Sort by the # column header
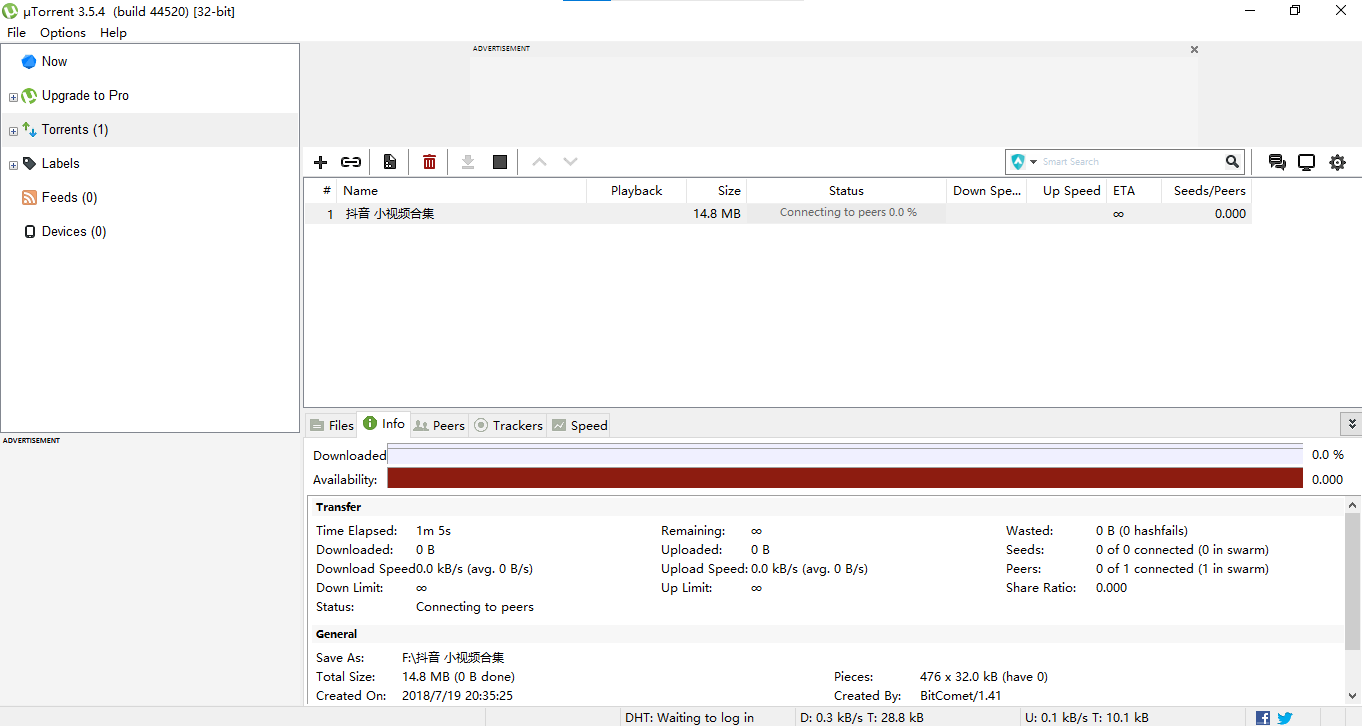The width and height of the screenshot is (1362, 726). pyautogui.click(x=321, y=190)
